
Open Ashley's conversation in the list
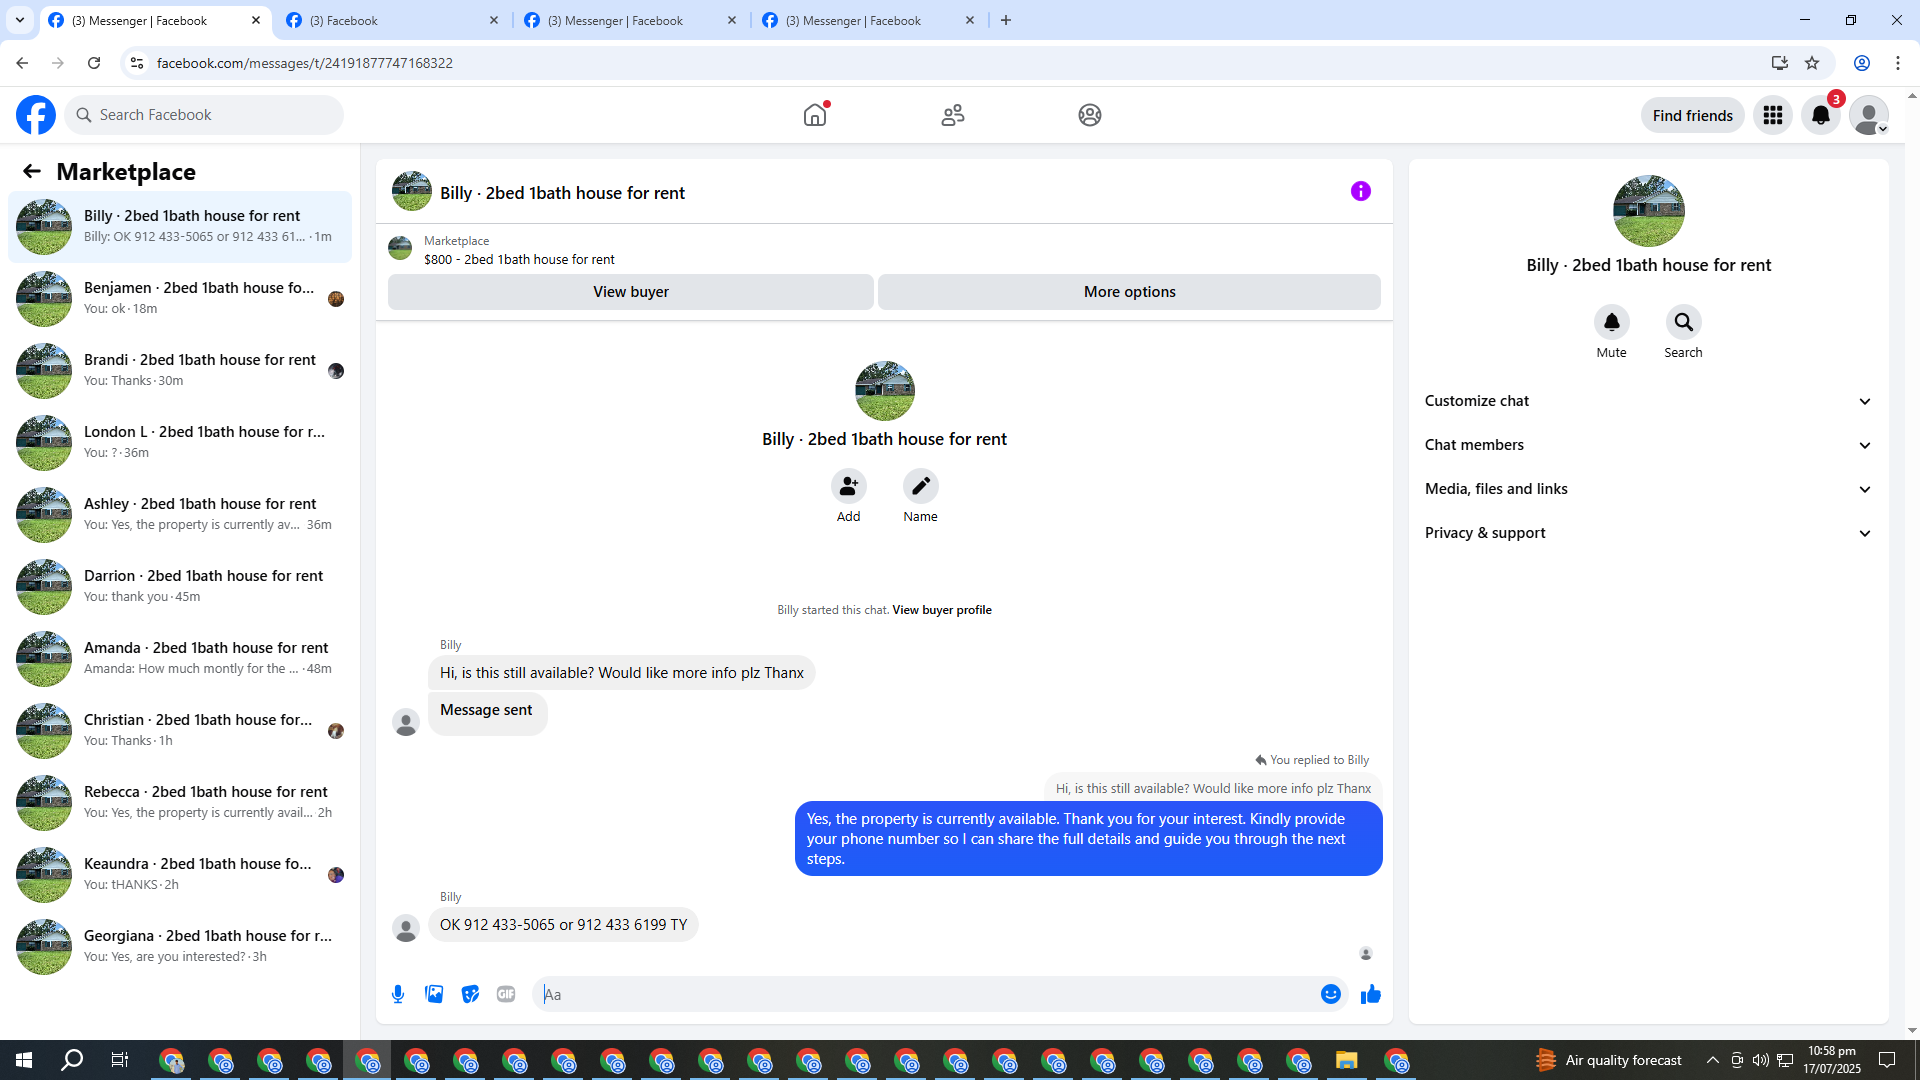pos(180,515)
